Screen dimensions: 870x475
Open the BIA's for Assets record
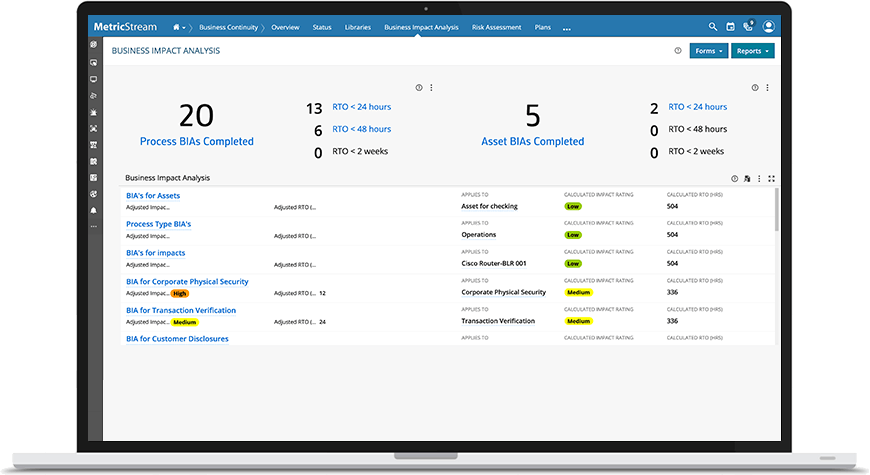click(153, 195)
